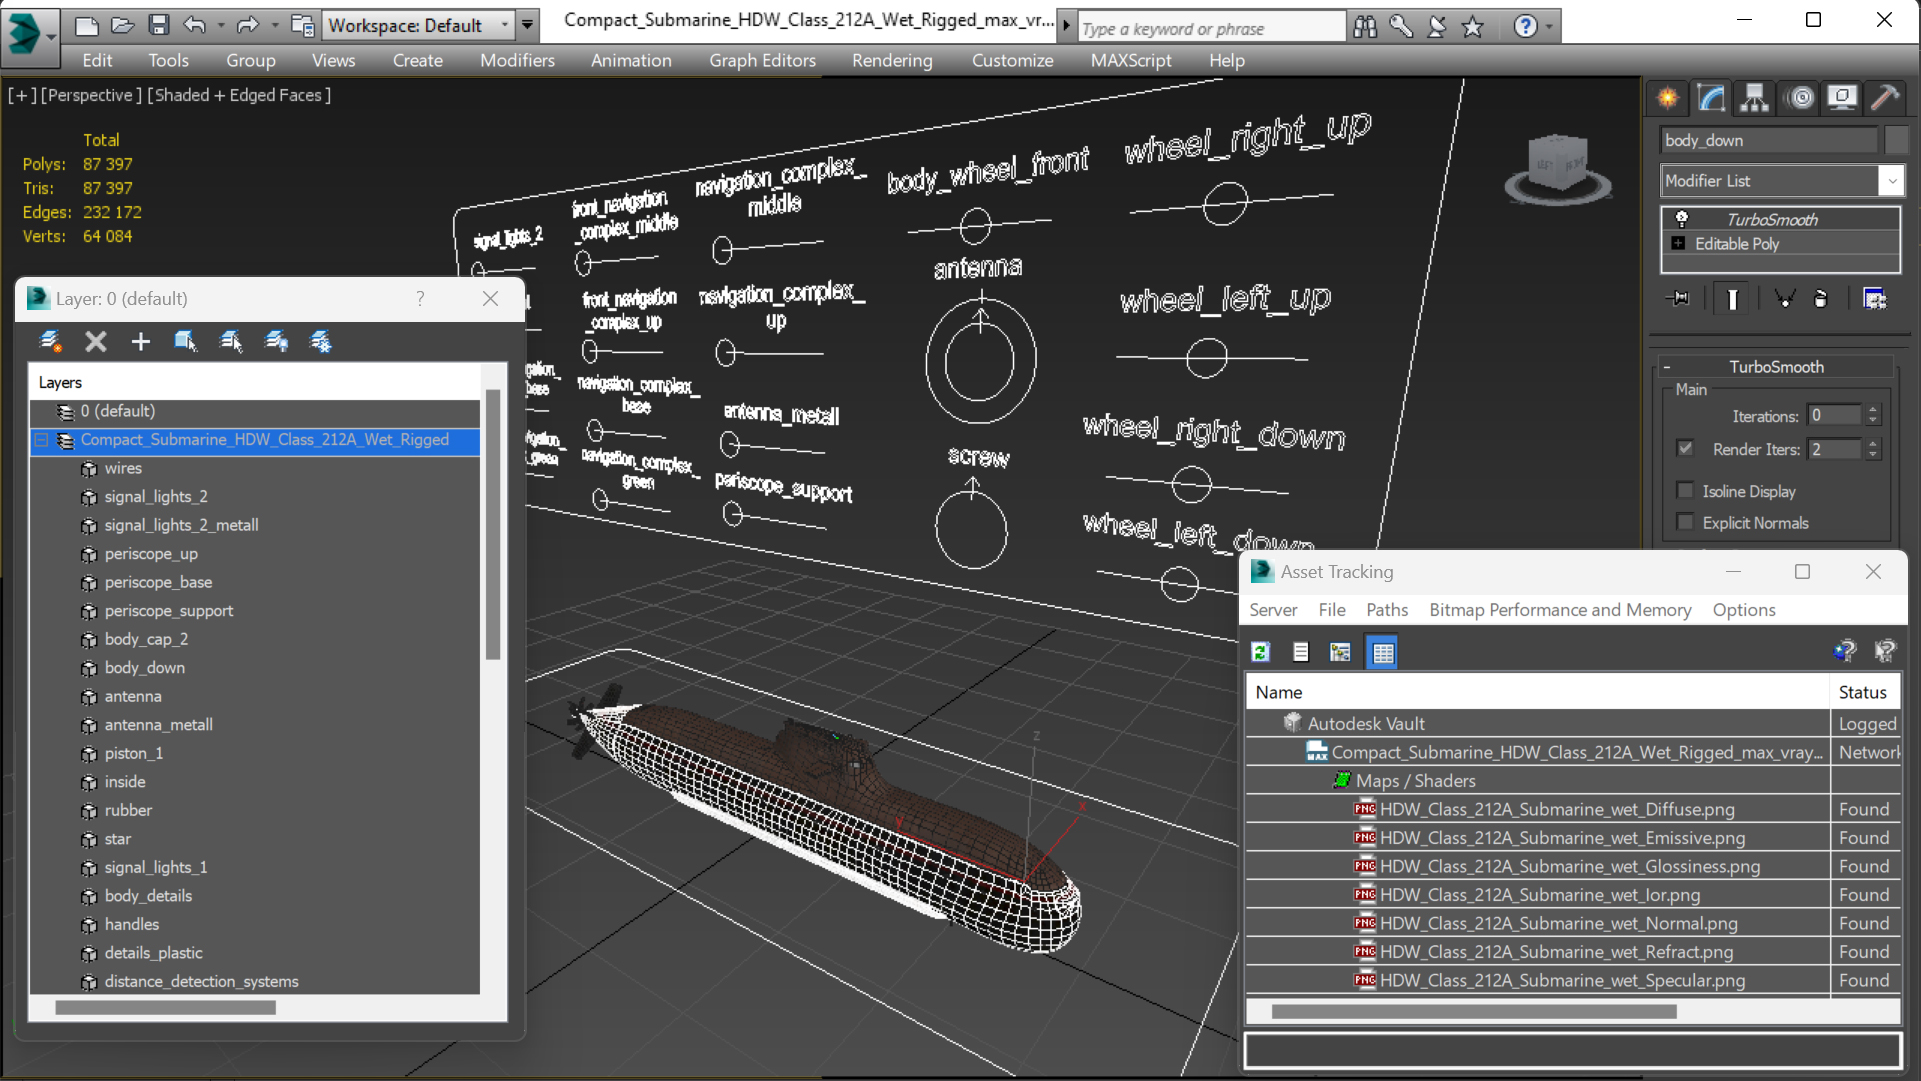
Task: Open the Utilities hammer panel tab
Action: point(1885,98)
